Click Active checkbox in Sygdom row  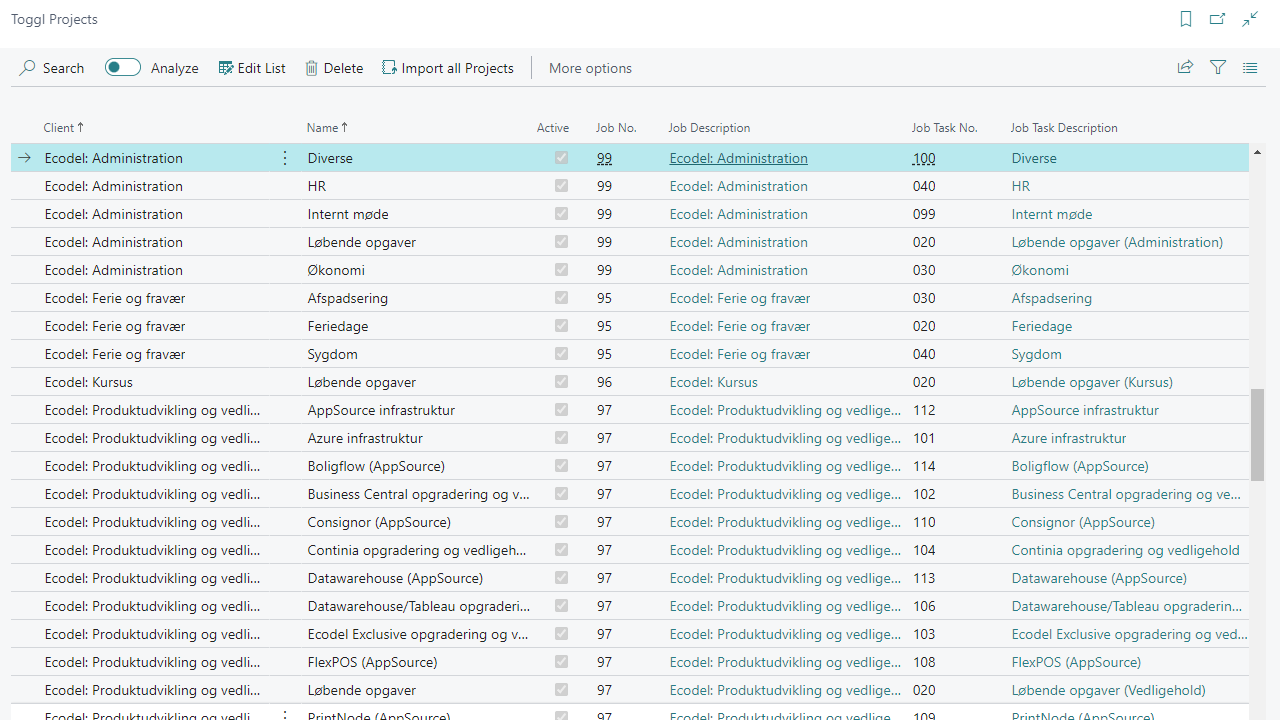point(561,354)
